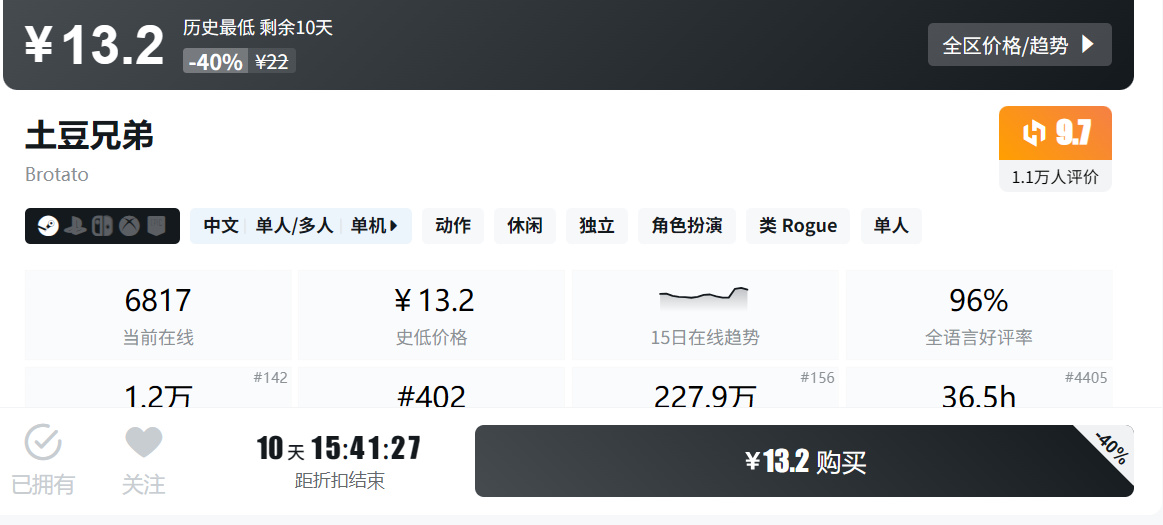
Task: Click the 土豆兄弟 game title
Action: (89, 136)
